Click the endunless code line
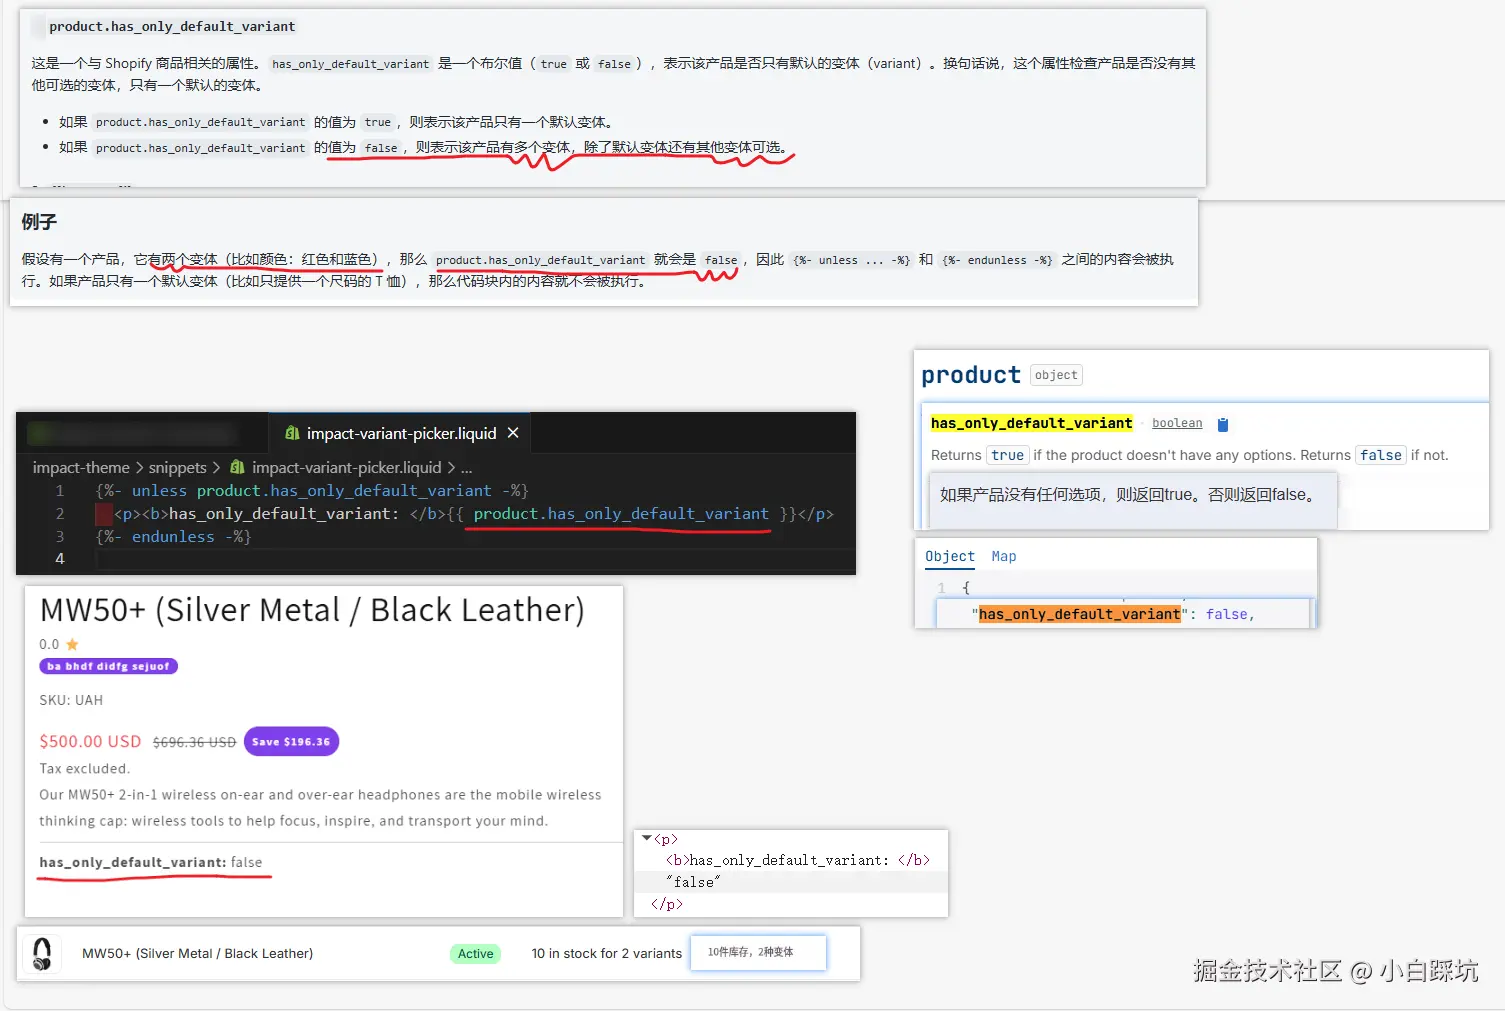 click(173, 537)
